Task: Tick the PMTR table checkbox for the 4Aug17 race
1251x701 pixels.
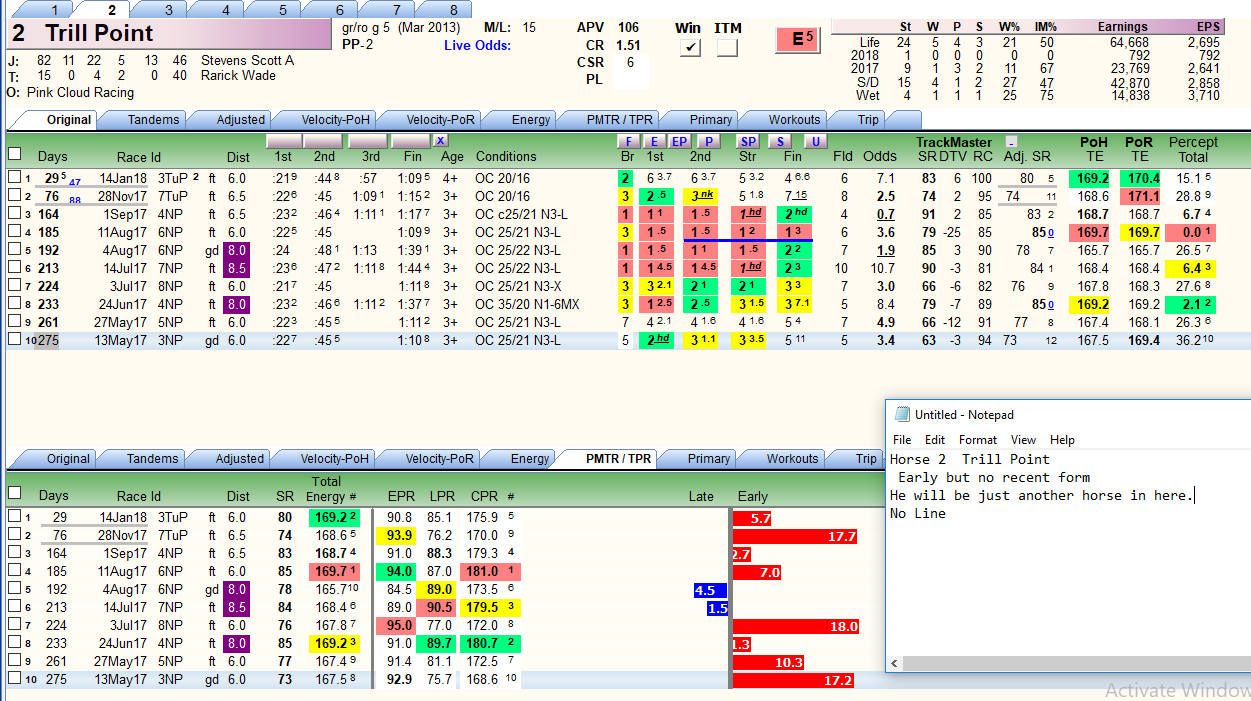Action: tap(14, 590)
